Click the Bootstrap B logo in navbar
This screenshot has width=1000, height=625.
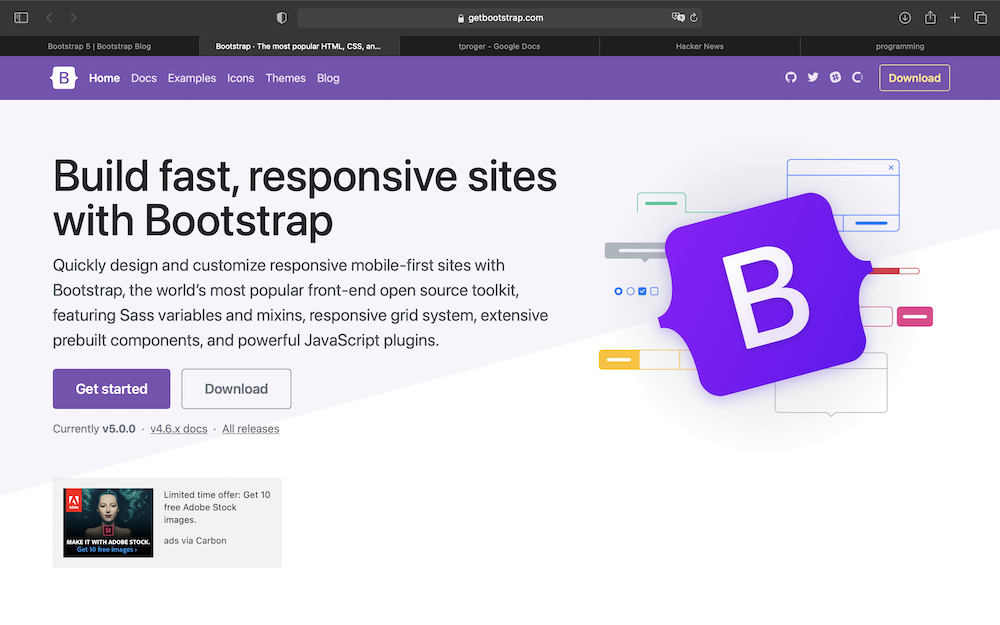tap(64, 78)
